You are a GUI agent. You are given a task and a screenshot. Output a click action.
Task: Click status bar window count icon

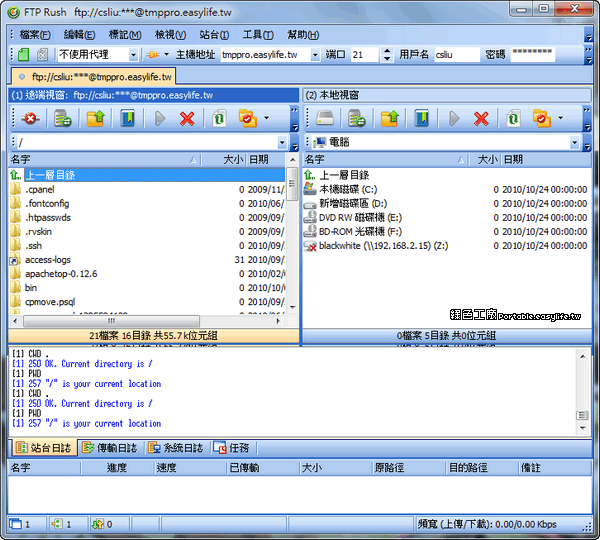tap(15, 524)
